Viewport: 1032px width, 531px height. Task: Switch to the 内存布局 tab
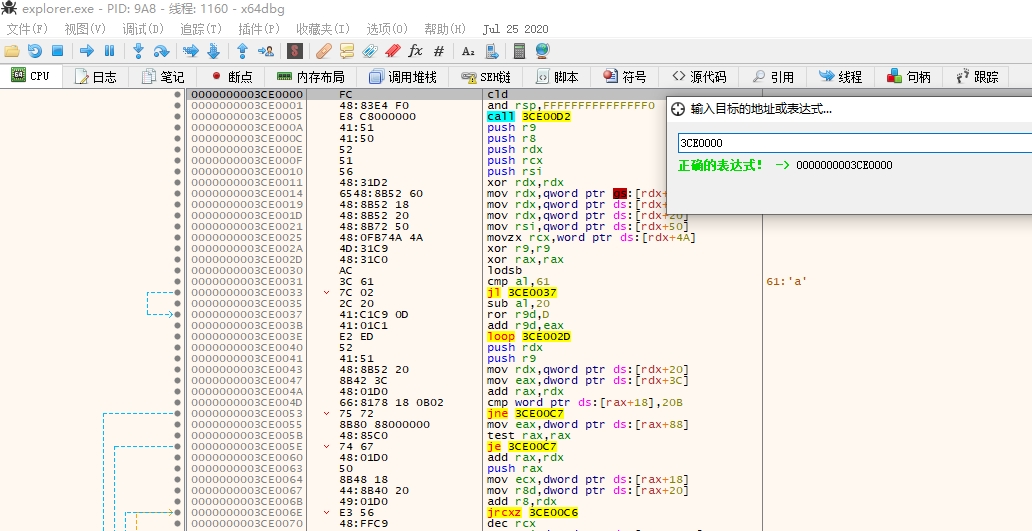tap(311, 76)
